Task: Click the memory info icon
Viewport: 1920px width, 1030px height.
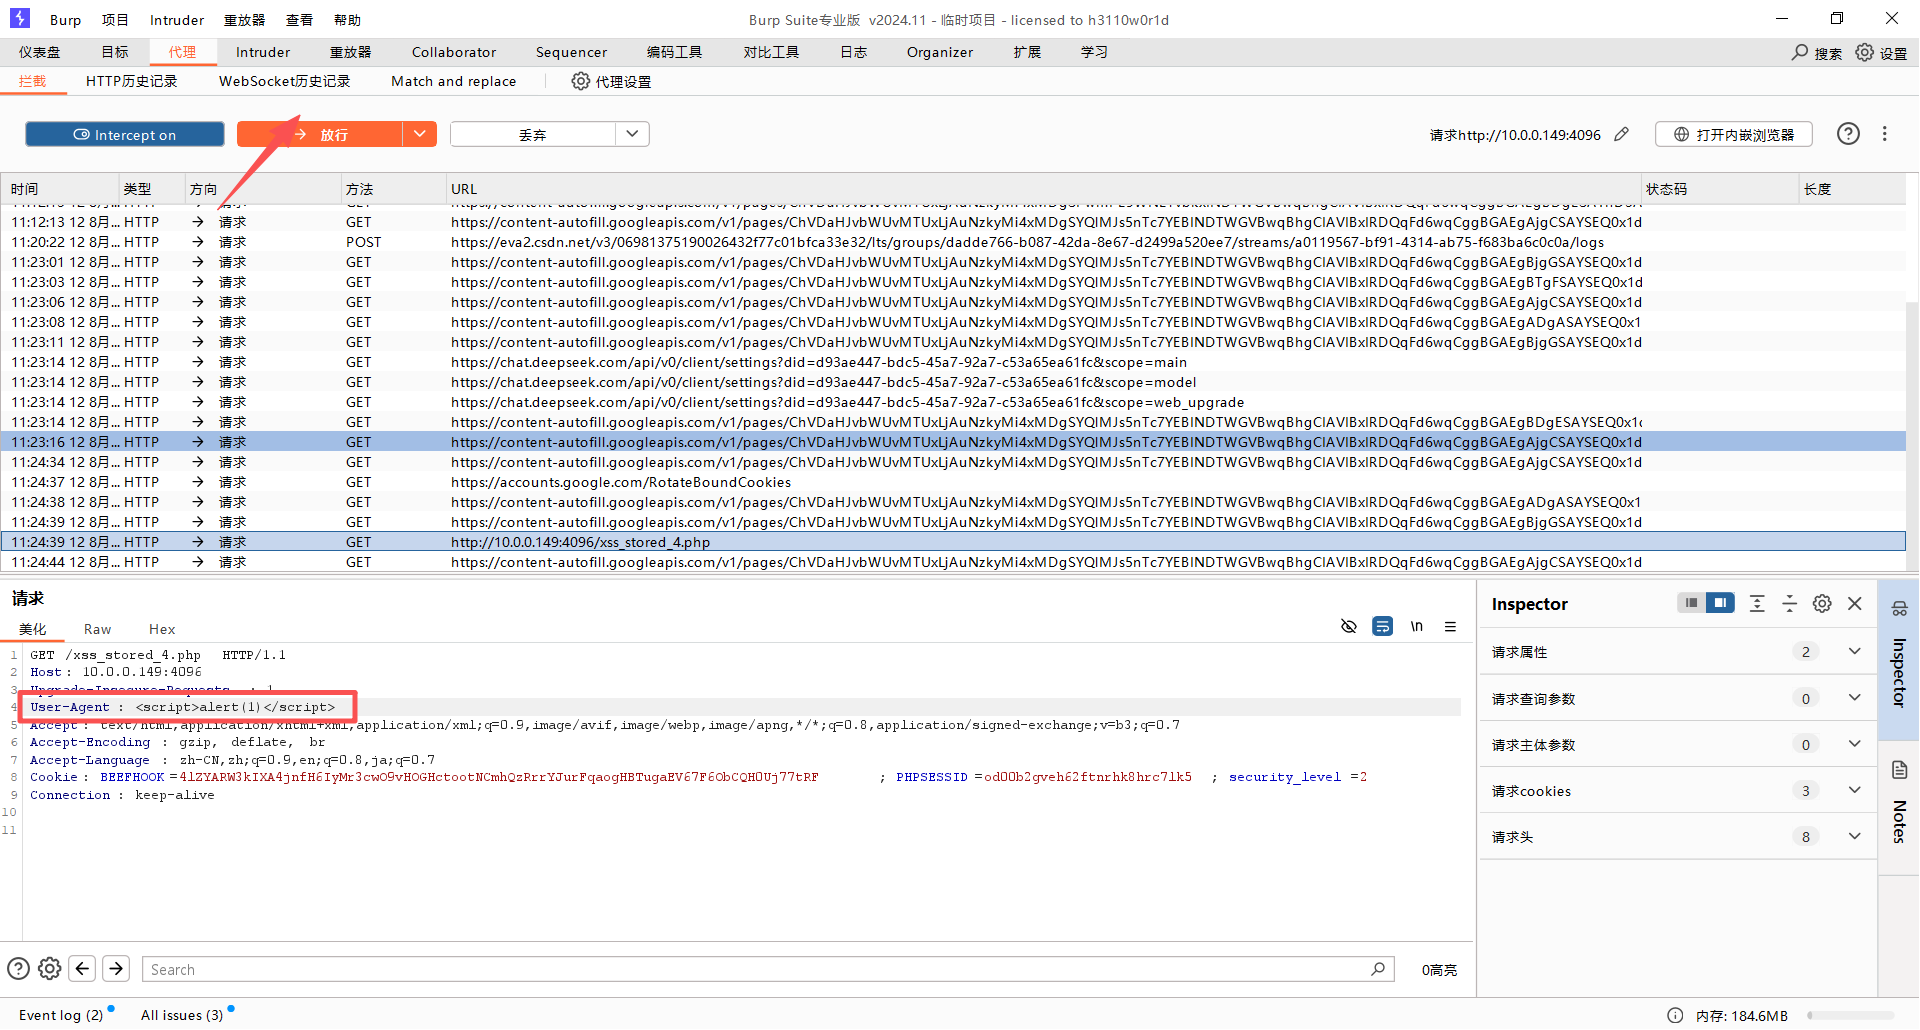Action: click(x=1675, y=1015)
